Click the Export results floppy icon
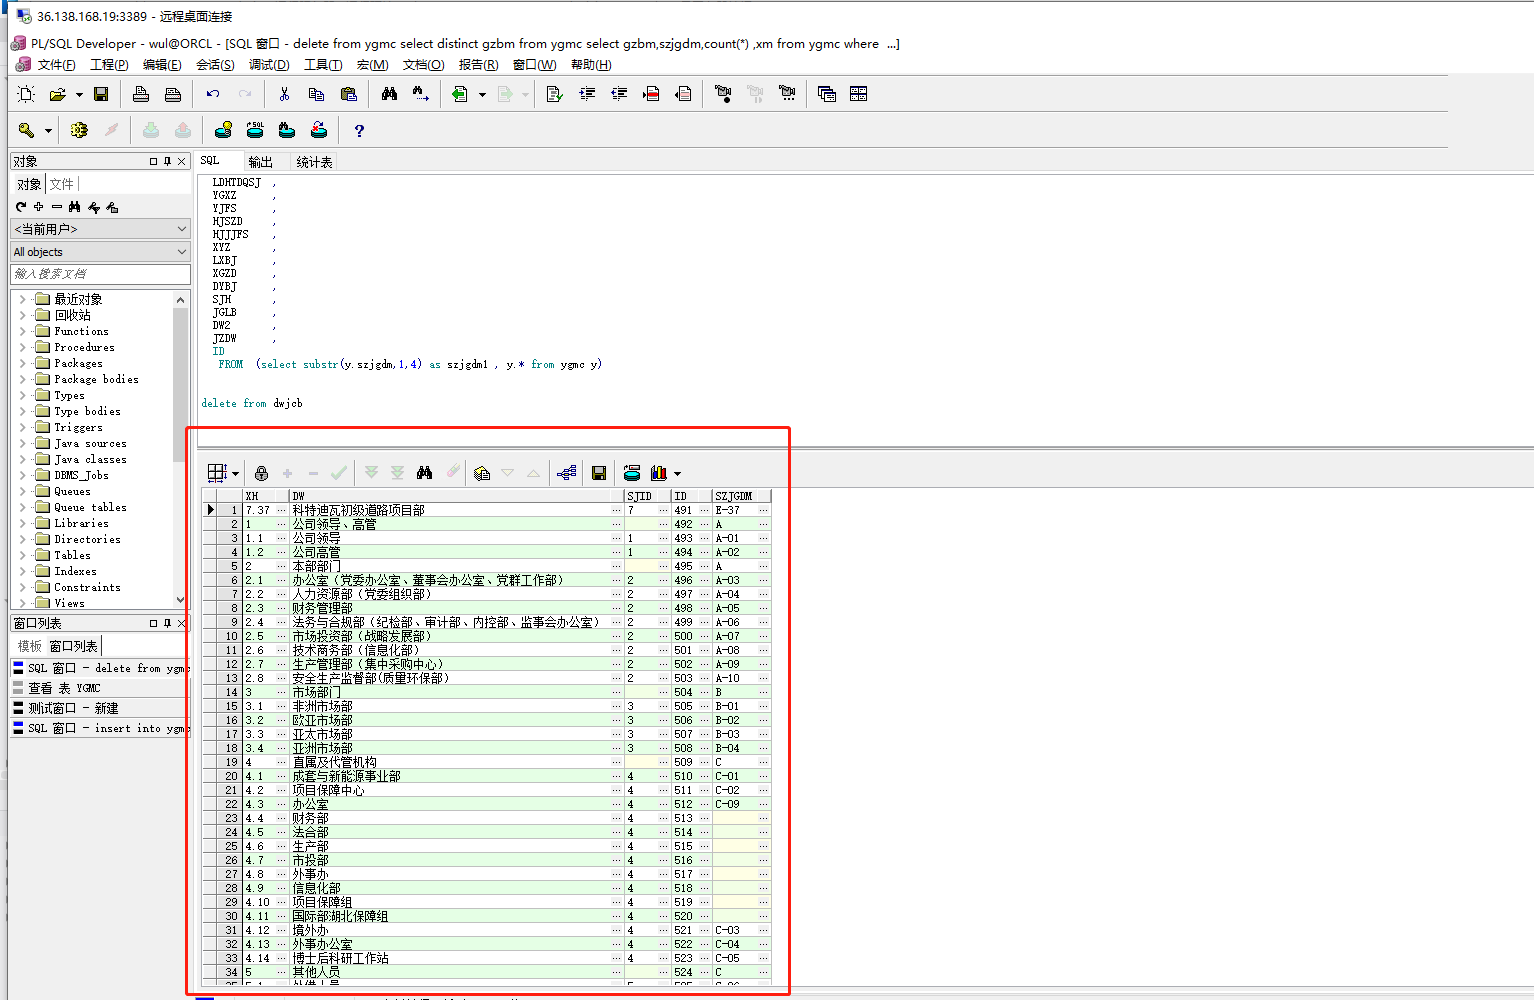 (x=599, y=473)
